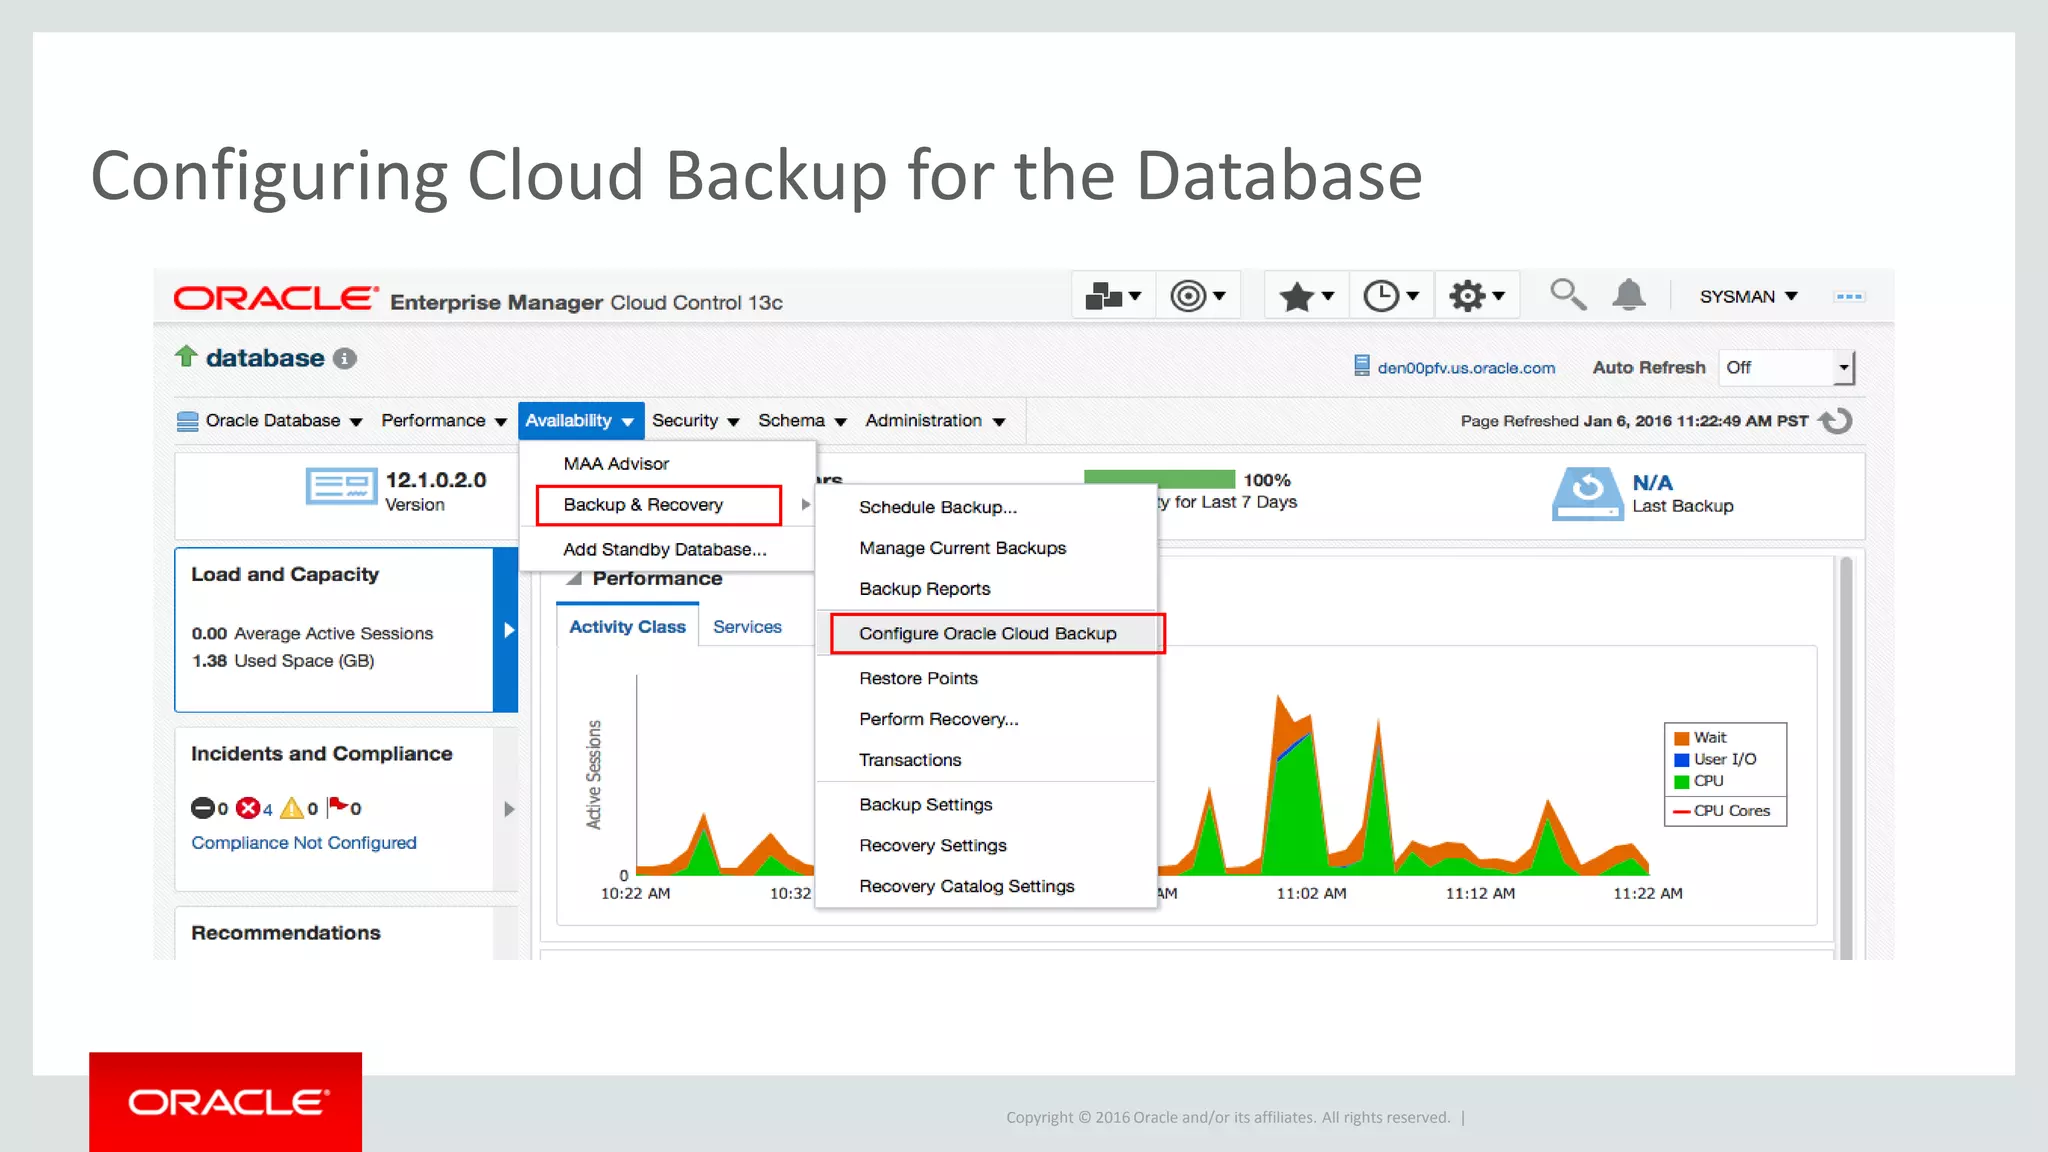Click the 100% availability progress bar
Viewport: 2048px width, 1152px height.
(x=1159, y=479)
